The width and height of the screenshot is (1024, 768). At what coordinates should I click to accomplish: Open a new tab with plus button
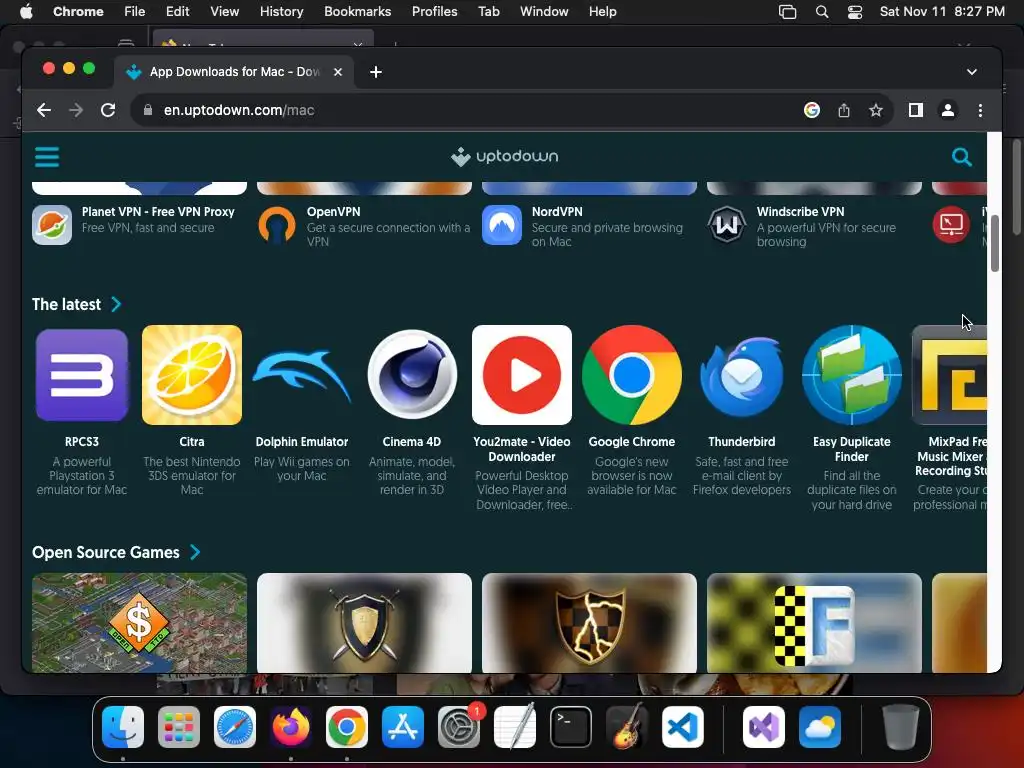click(376, 72)
